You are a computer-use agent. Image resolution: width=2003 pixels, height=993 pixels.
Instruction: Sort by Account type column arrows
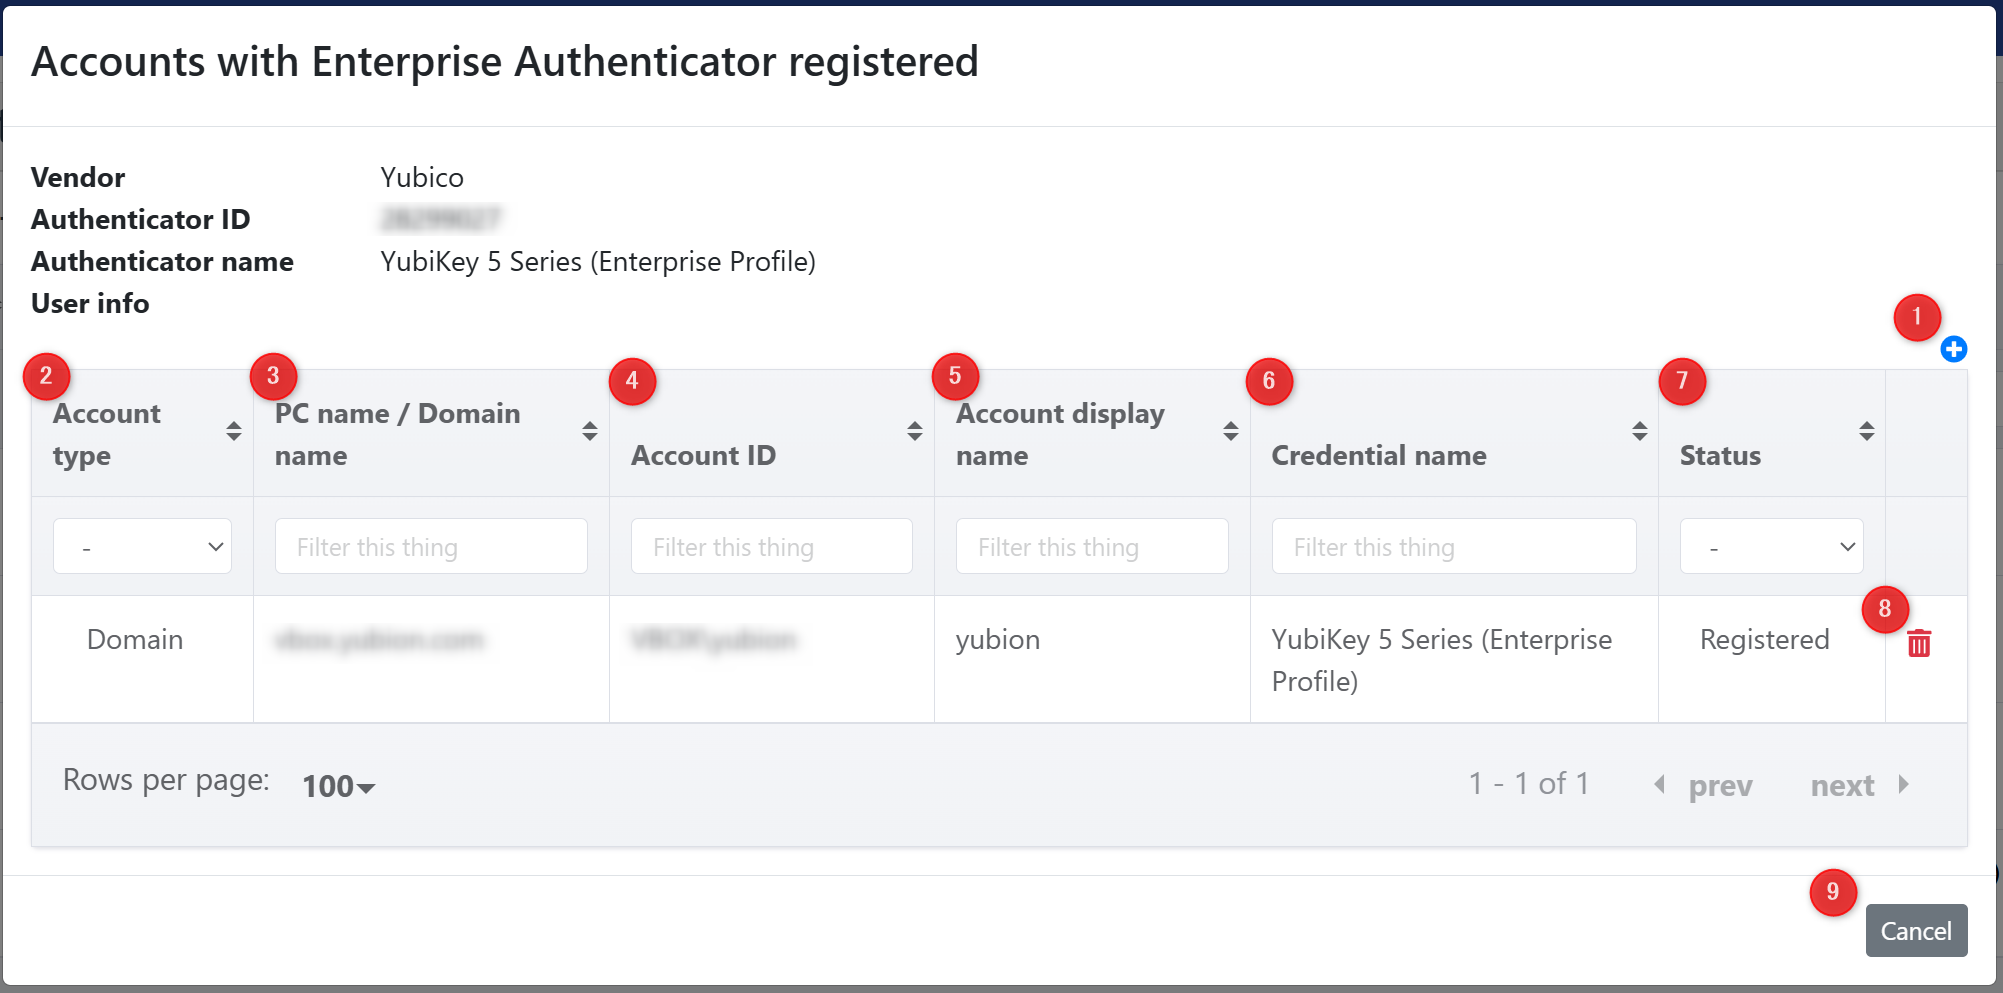(234, 431)
